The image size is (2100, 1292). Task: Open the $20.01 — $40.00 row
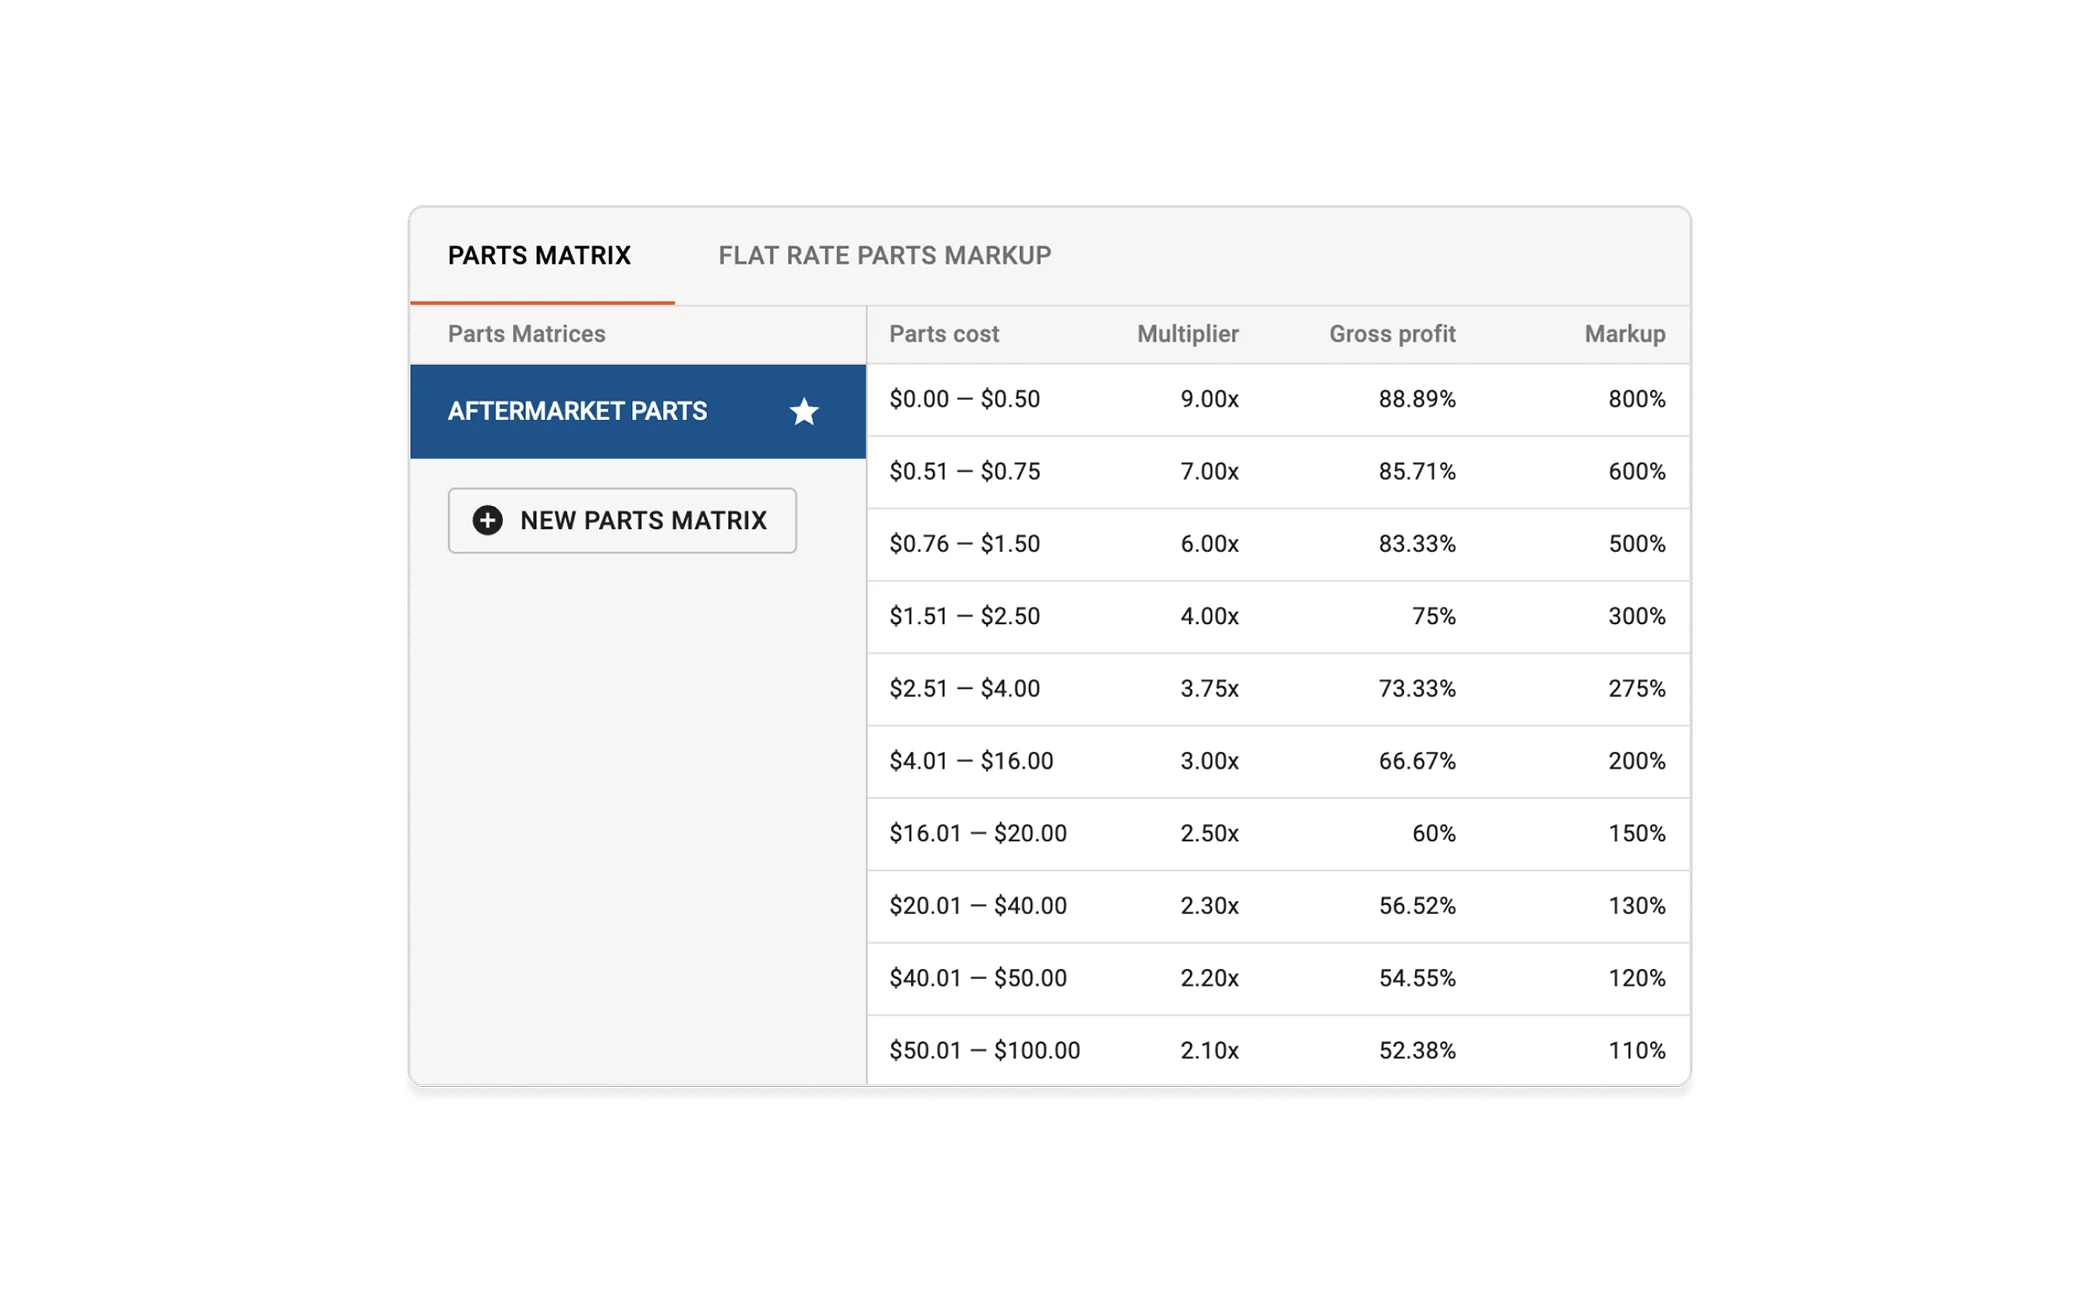978,906
